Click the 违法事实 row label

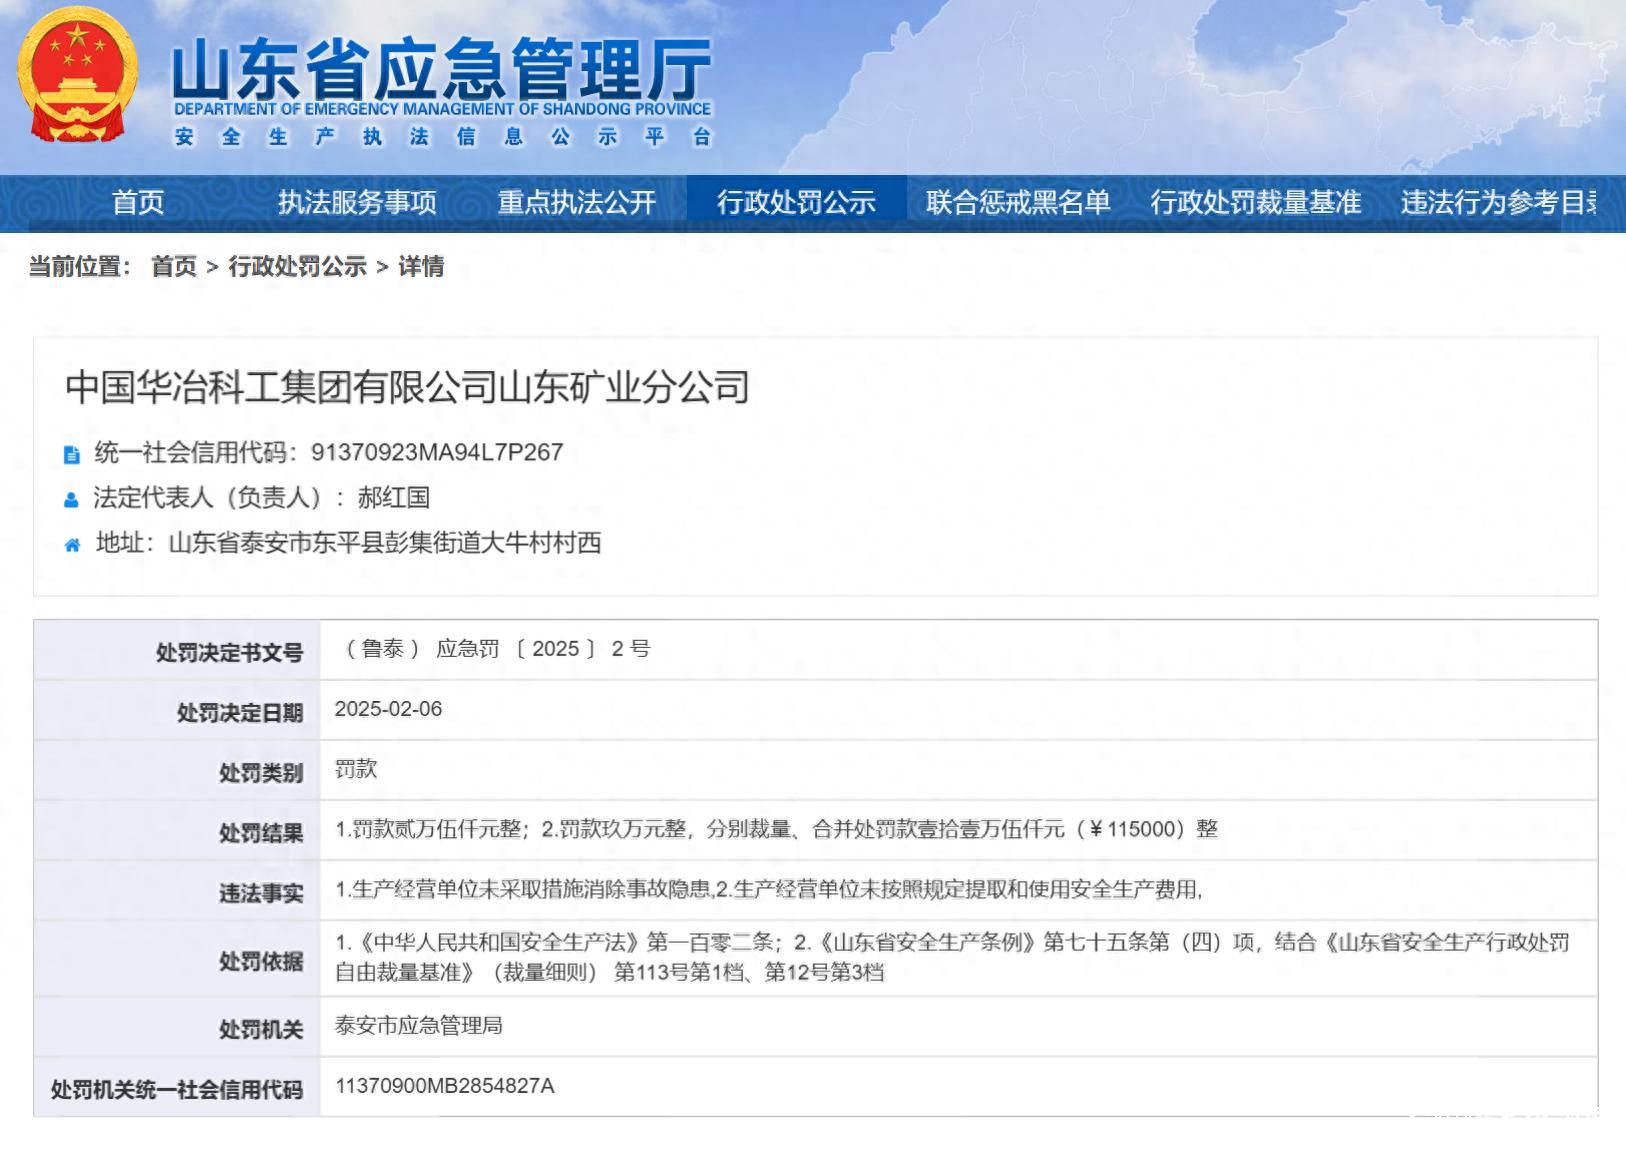coord(261,893)
